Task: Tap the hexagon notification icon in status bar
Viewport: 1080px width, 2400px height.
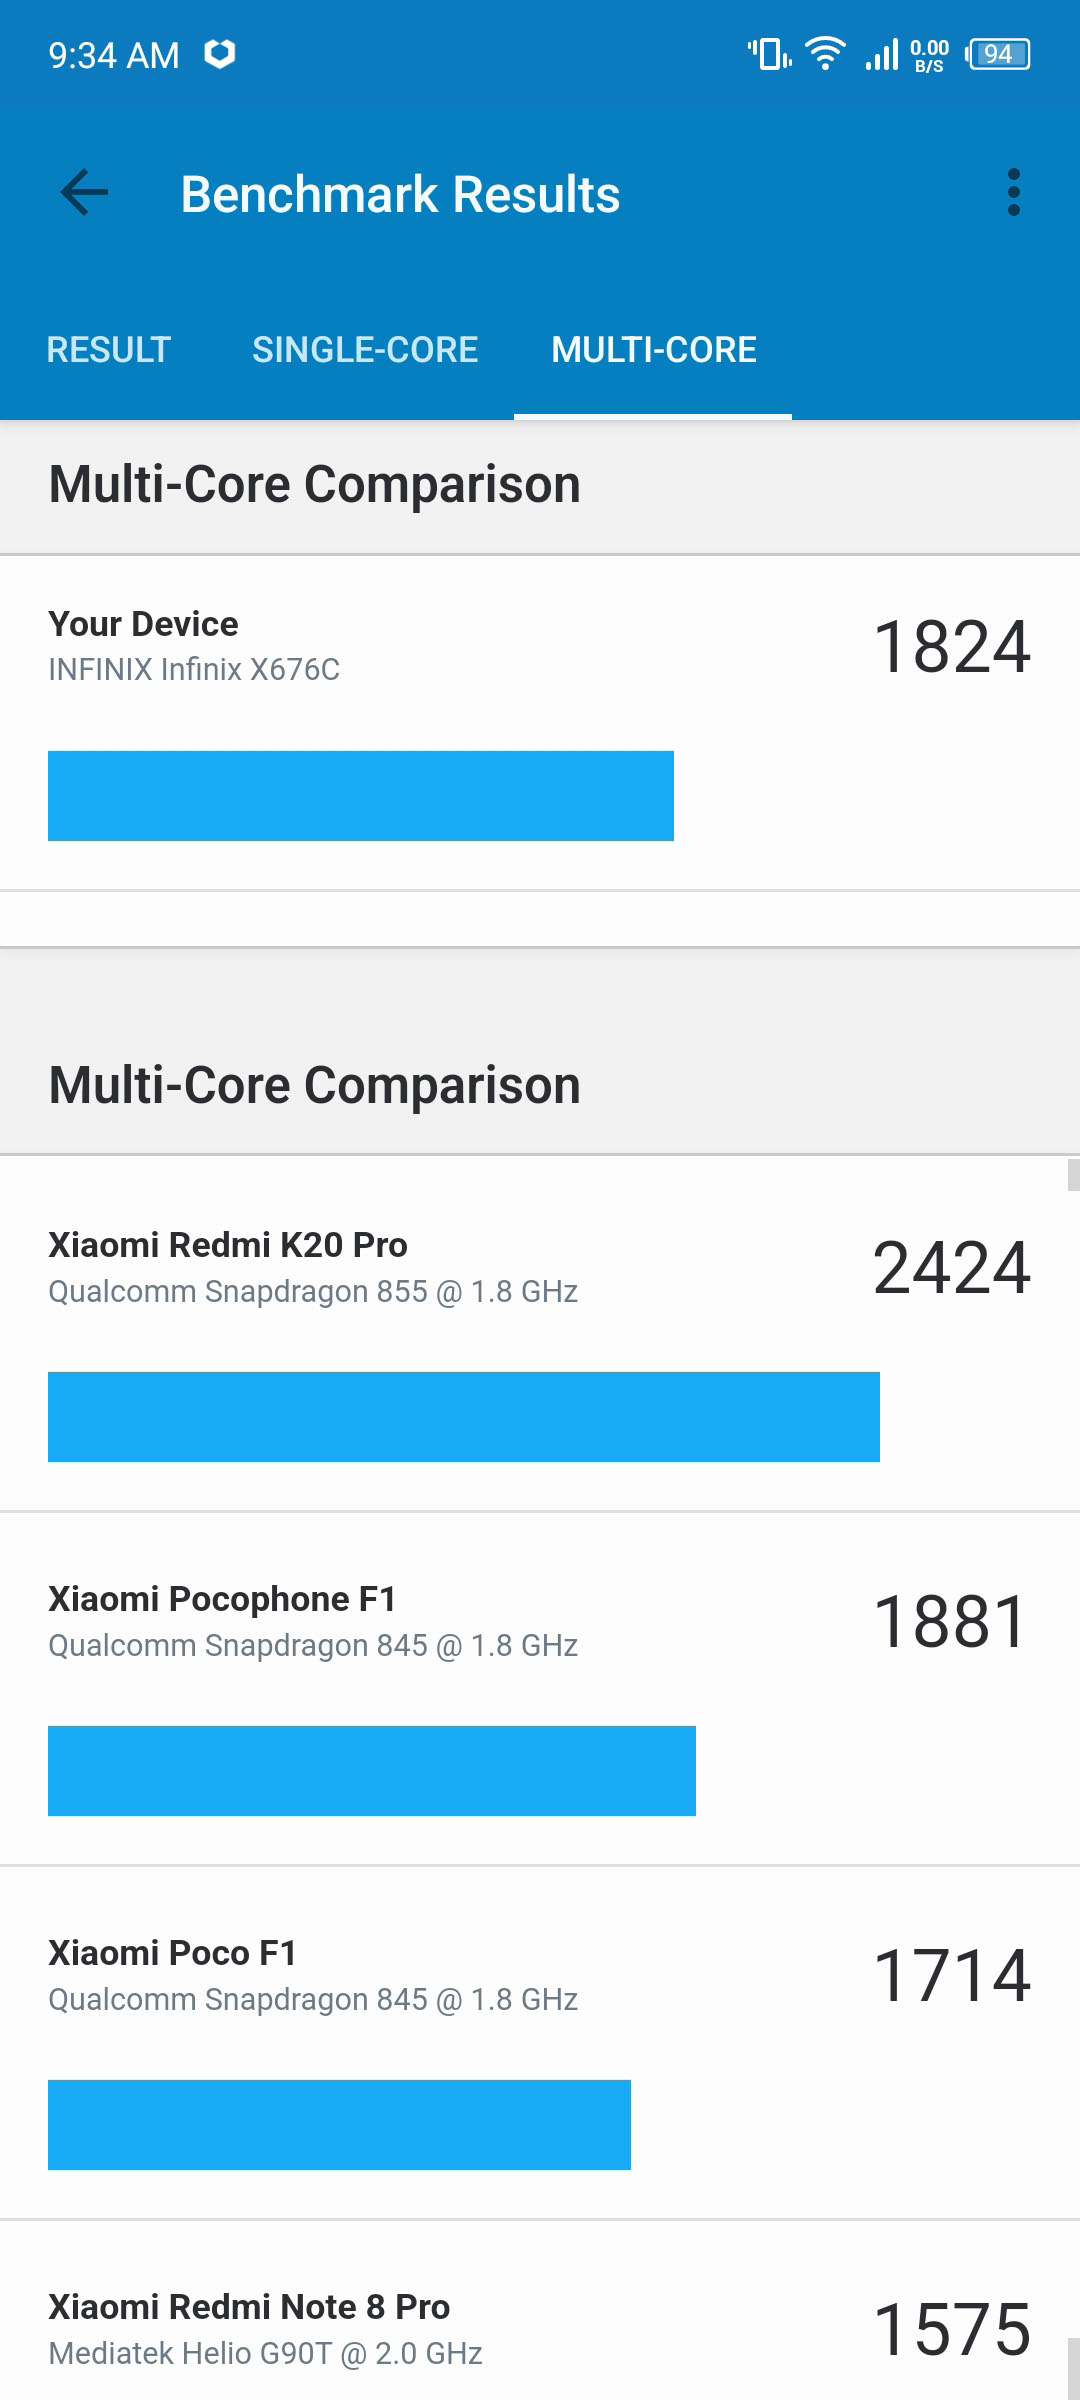Action: 220,54
